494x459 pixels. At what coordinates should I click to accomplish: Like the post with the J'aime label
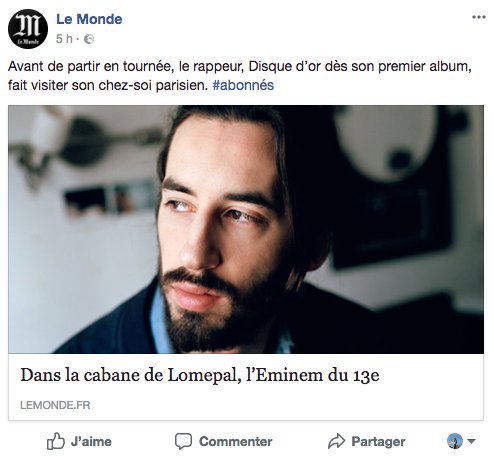[x=91, y=441]
